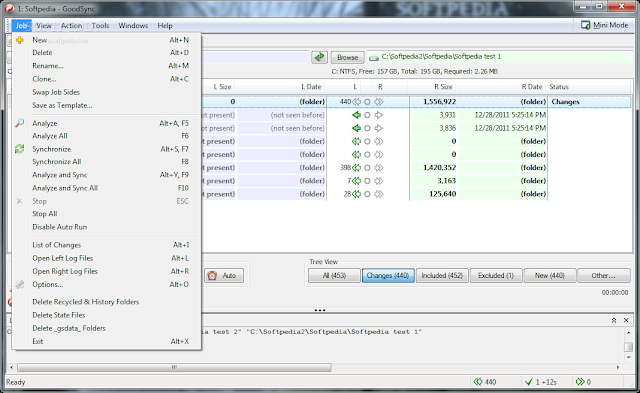Click the right folder path field

[x=500, y=57]
